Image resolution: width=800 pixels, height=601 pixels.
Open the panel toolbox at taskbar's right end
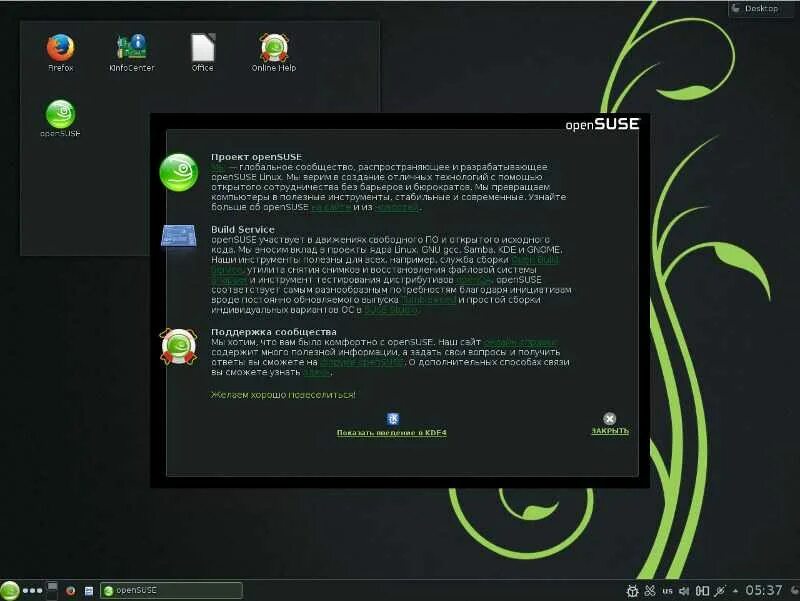coord(794,591)
